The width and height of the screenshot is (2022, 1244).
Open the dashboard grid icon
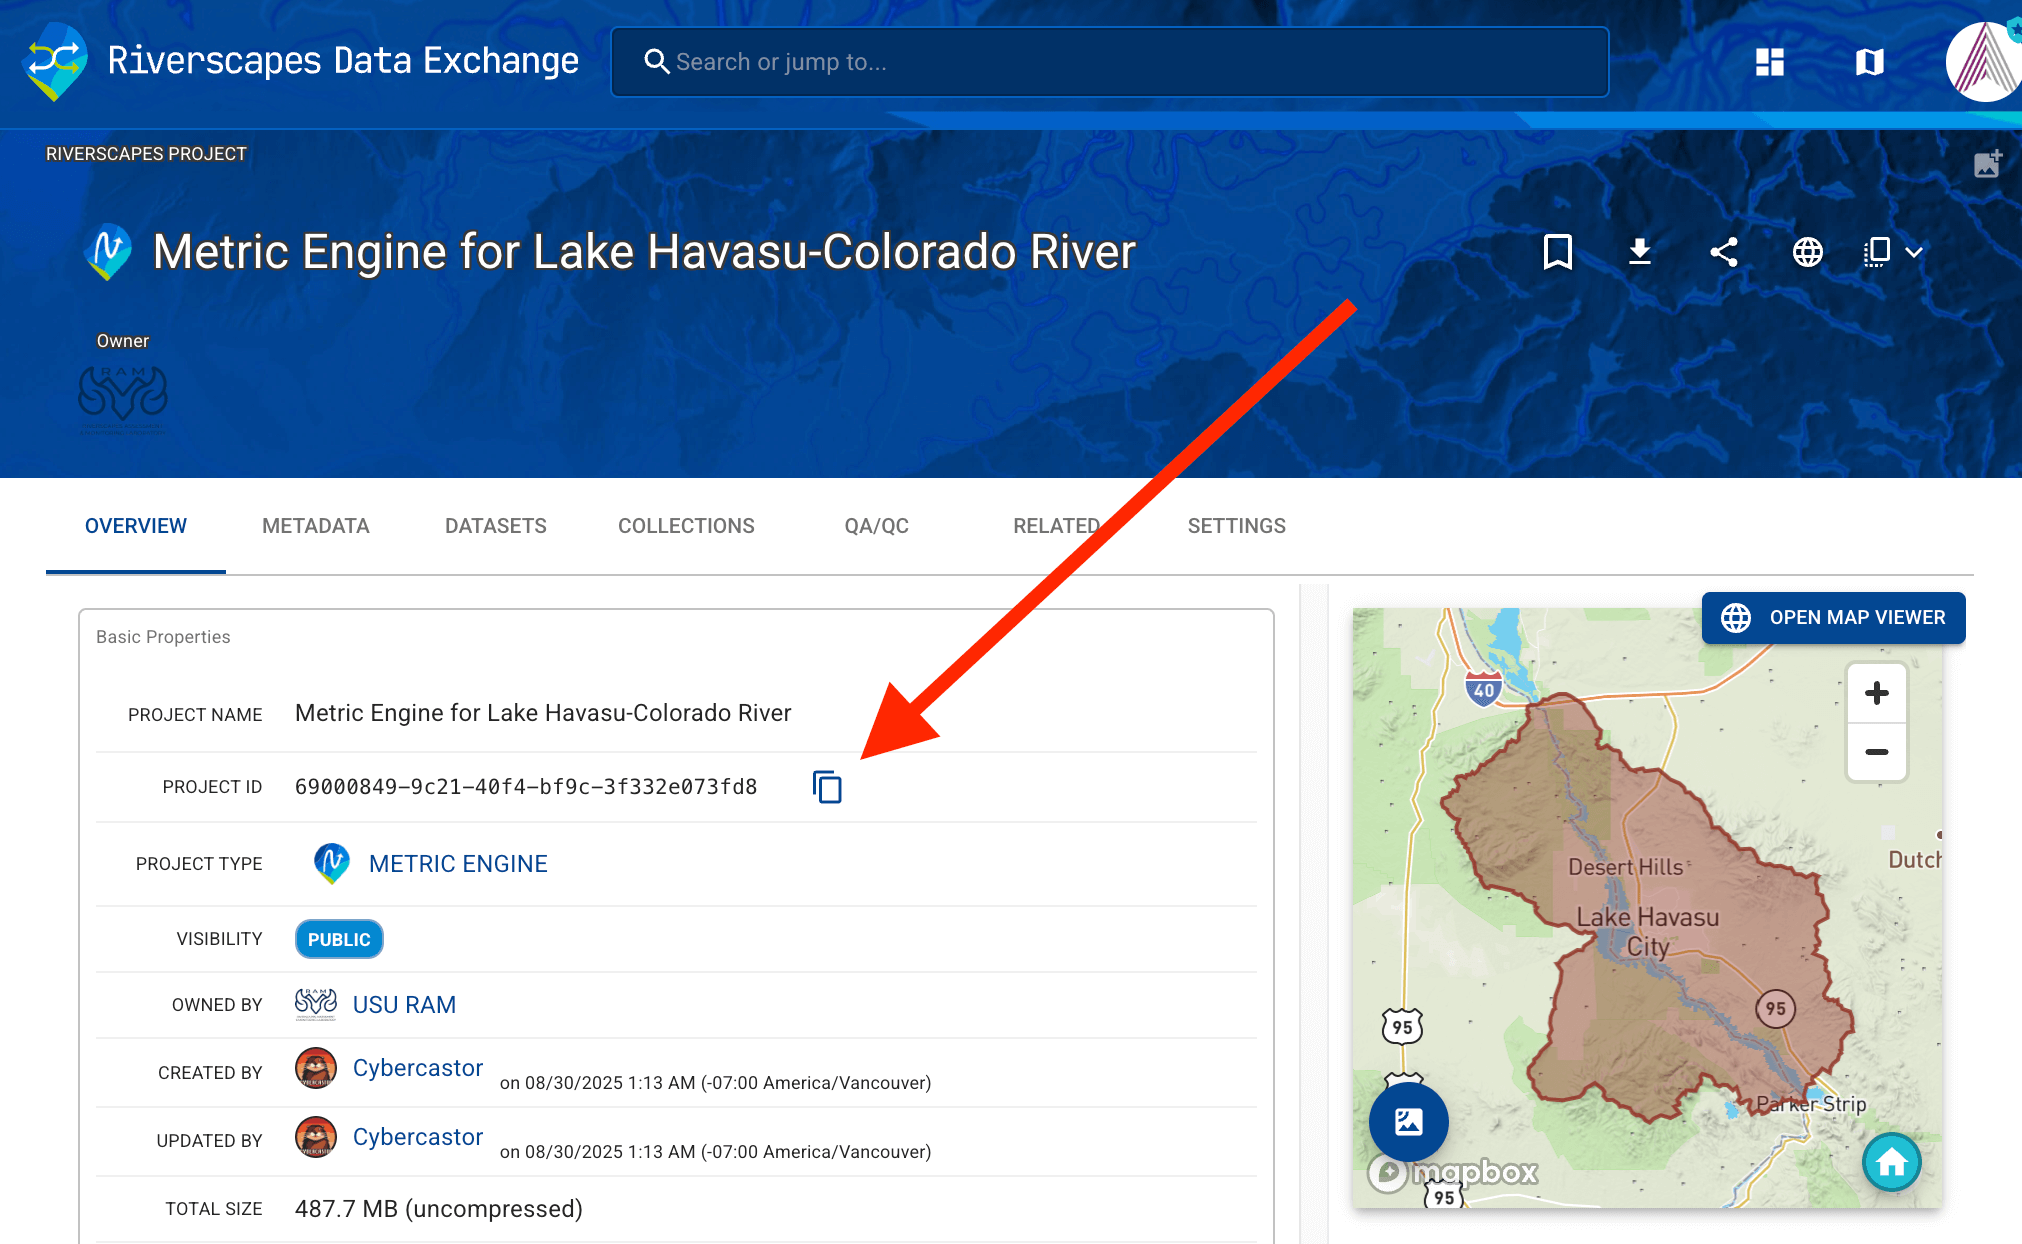pos(1769,62)
